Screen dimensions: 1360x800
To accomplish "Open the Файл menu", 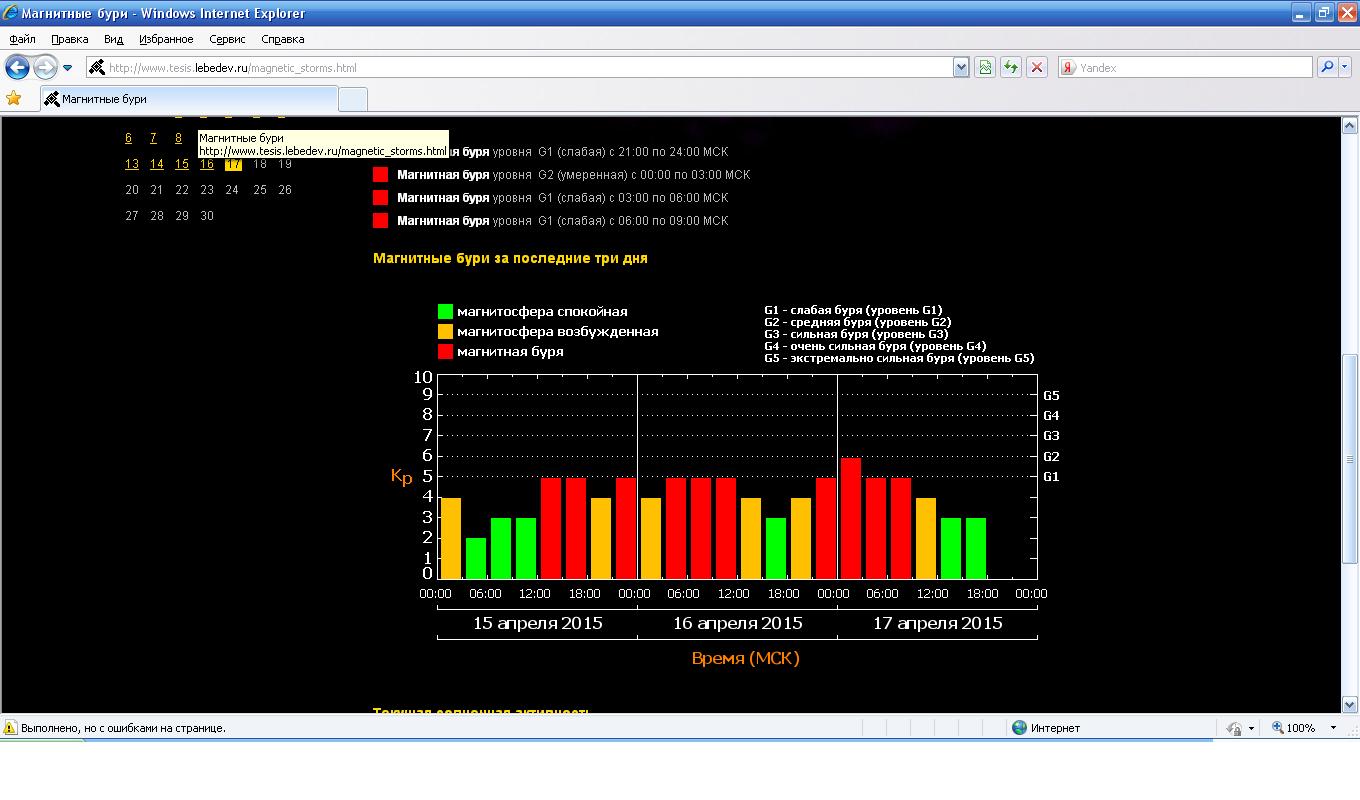I will tap(22, 39).
